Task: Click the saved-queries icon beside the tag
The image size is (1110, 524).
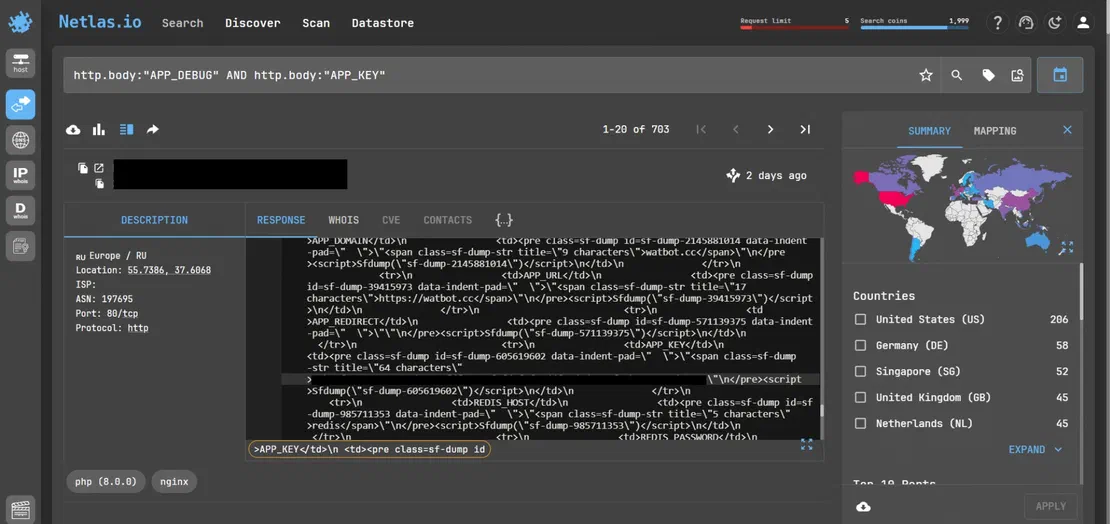Action: click(1017, 75)
